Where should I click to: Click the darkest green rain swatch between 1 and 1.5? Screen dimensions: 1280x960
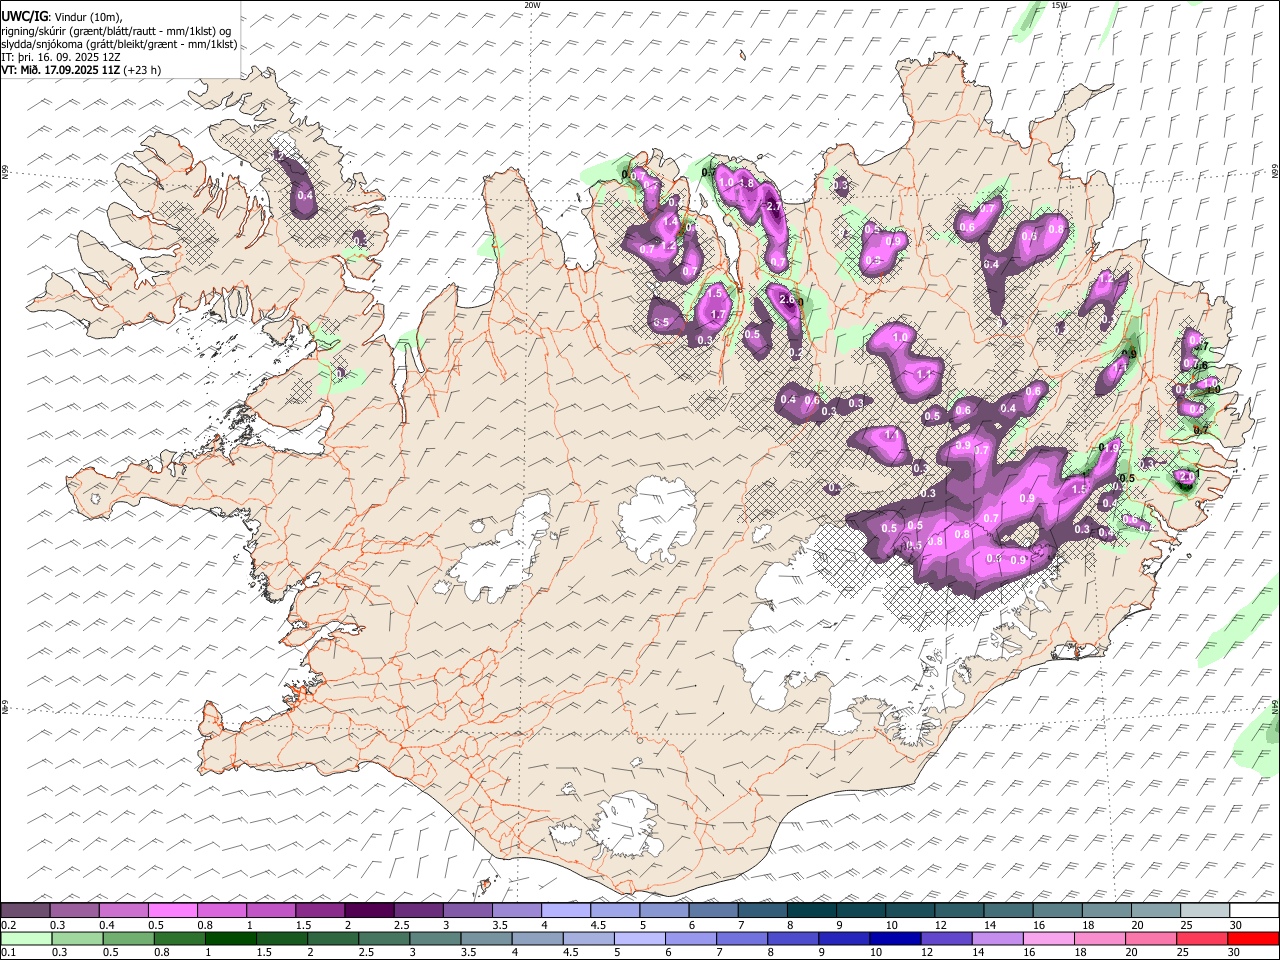tap(231, 938)
